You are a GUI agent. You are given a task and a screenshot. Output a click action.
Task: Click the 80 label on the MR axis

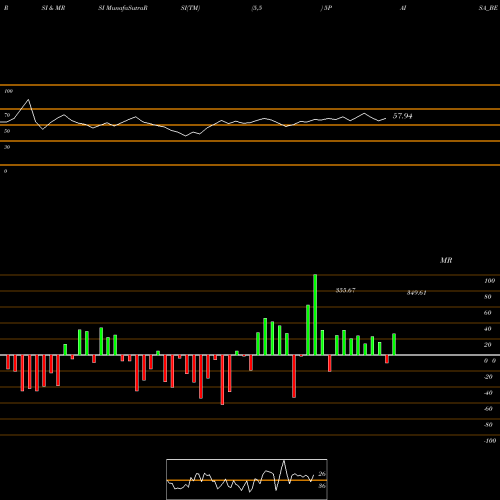488,297
